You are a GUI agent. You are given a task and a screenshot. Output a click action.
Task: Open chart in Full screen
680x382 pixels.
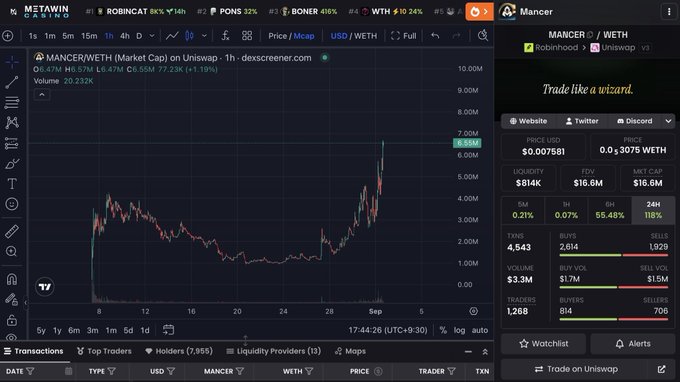pos(403,36)
